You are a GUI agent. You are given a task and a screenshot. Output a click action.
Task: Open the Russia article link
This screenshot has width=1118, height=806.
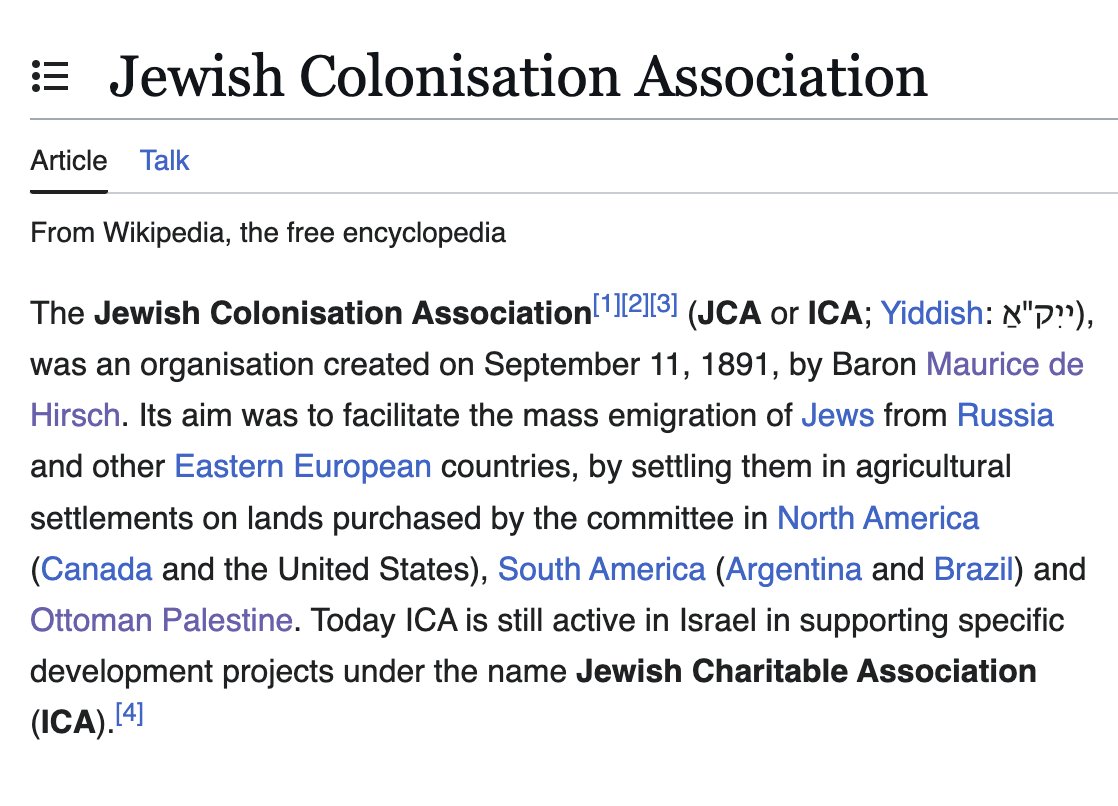(x=1005, y=415)
